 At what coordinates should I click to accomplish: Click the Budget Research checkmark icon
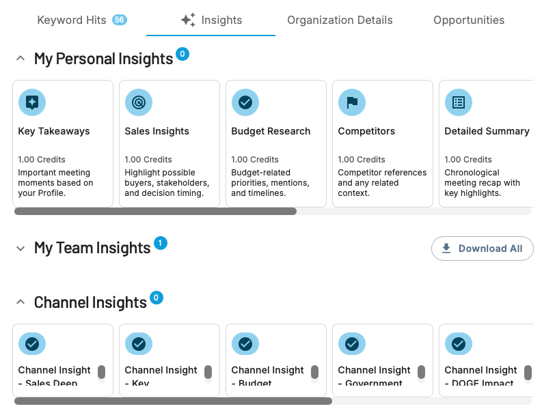(245, 102)
